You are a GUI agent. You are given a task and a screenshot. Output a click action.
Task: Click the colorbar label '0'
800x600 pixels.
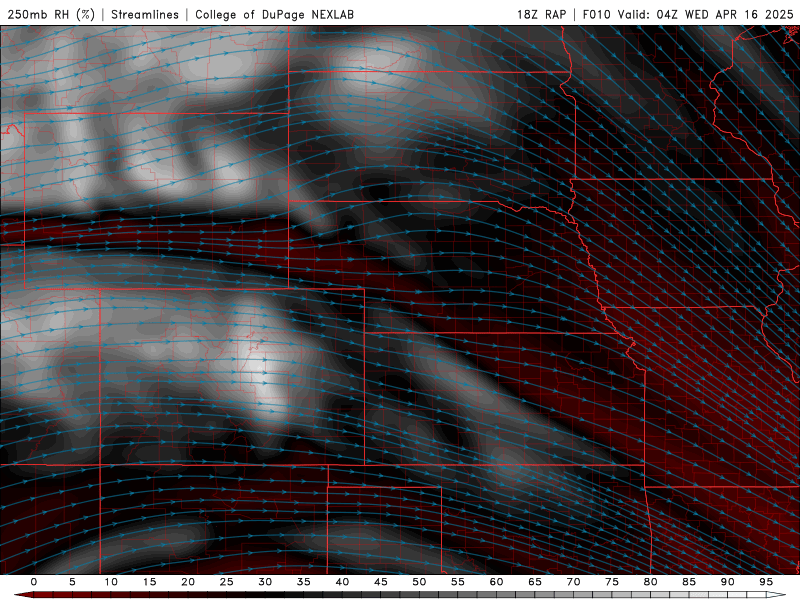[x=34, y=582]
